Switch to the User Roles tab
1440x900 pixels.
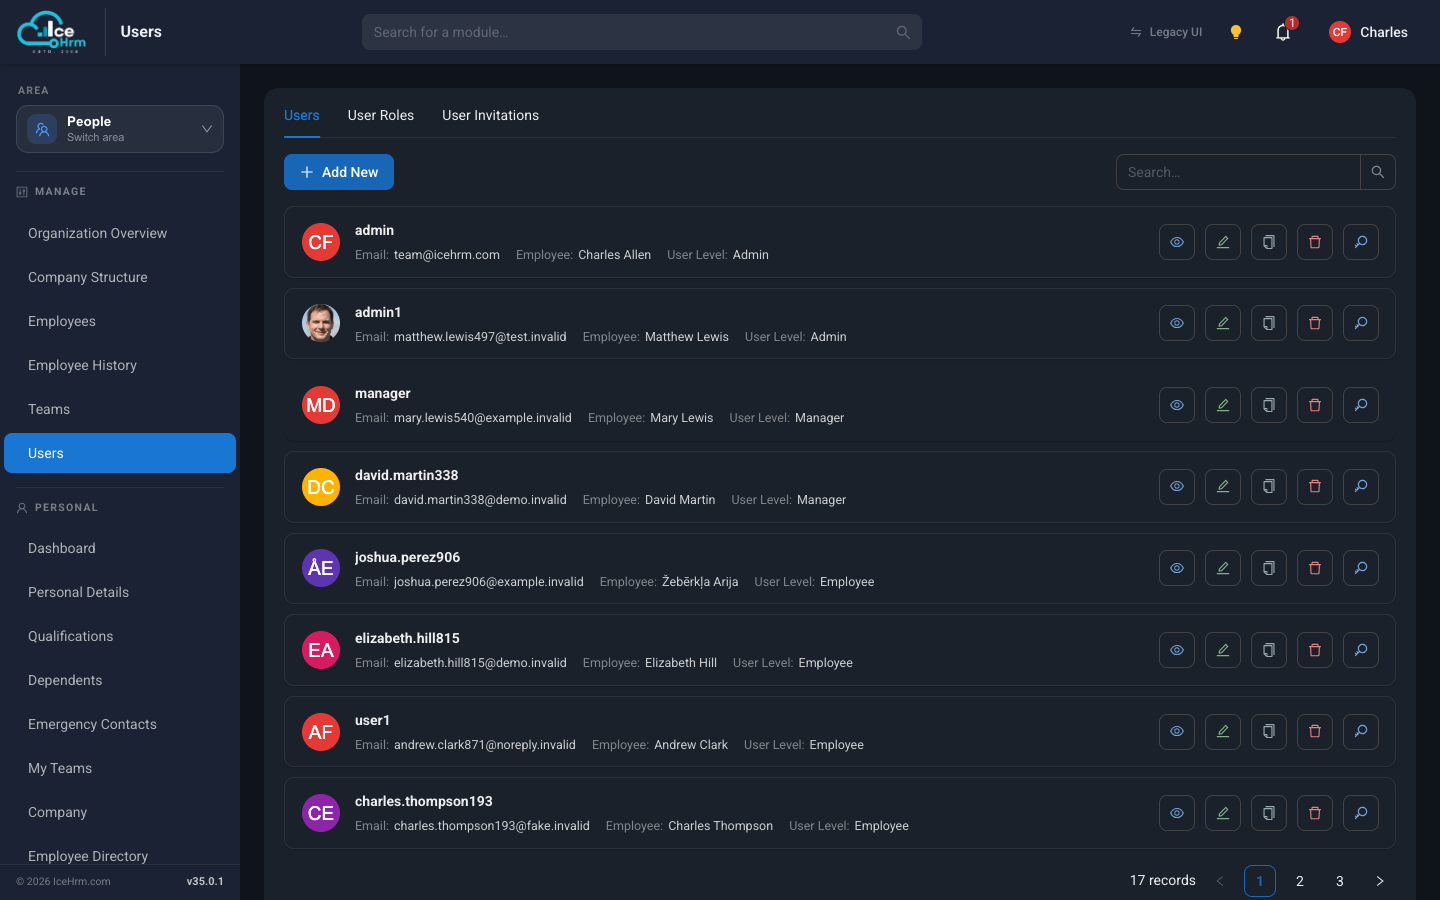pos(381,115)
